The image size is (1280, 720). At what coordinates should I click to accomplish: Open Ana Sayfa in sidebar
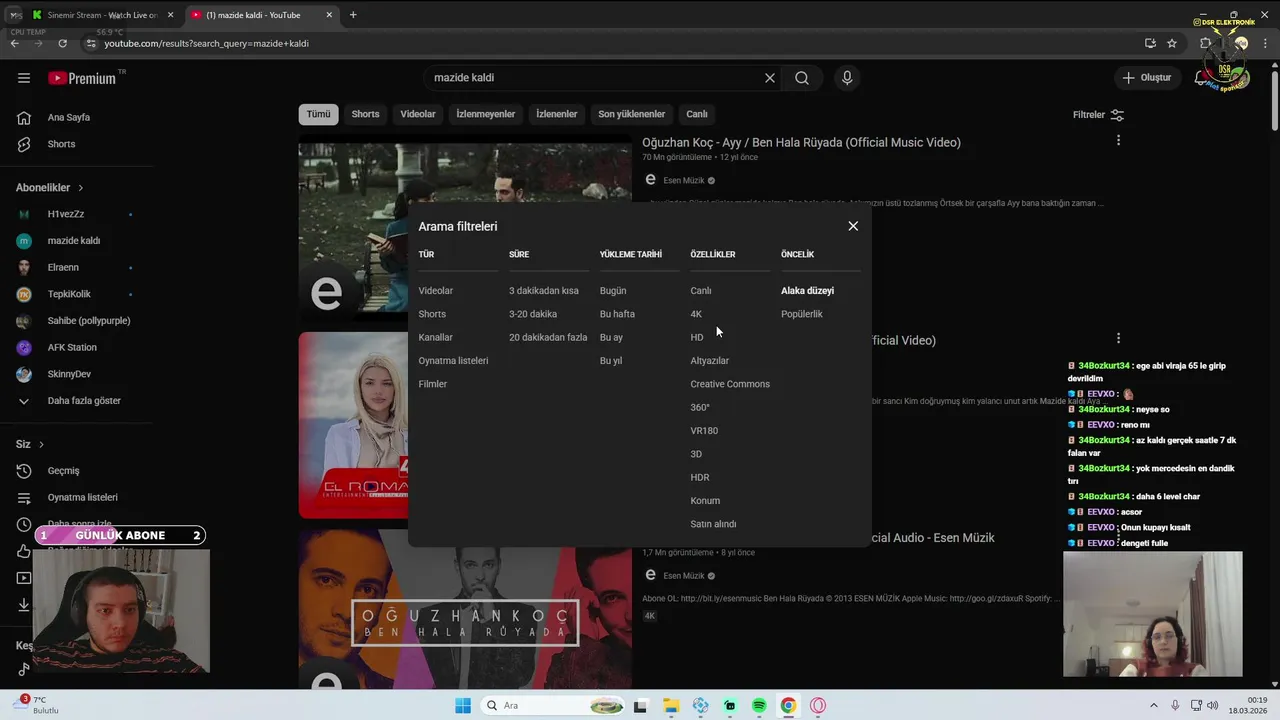click(69, 117)
